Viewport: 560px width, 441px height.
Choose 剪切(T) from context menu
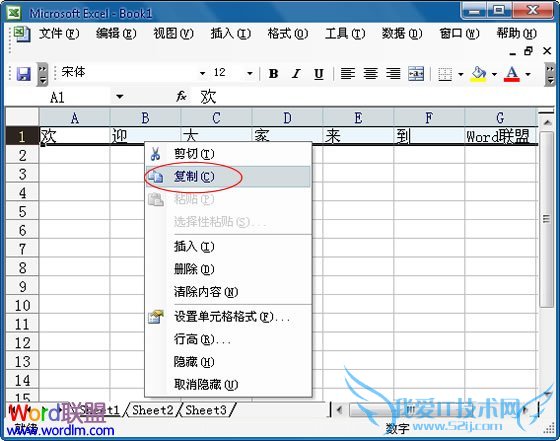point(228,154)
